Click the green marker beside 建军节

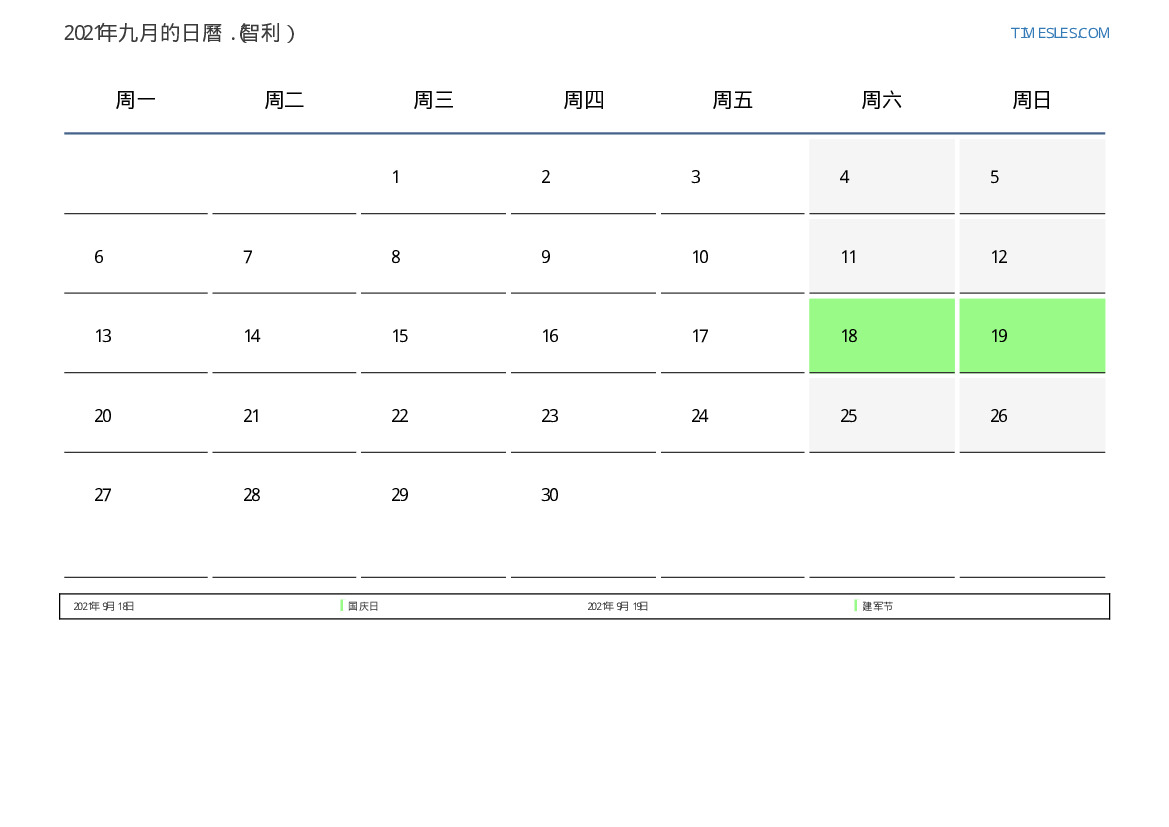pyautogui.click(x=856, y=606)
